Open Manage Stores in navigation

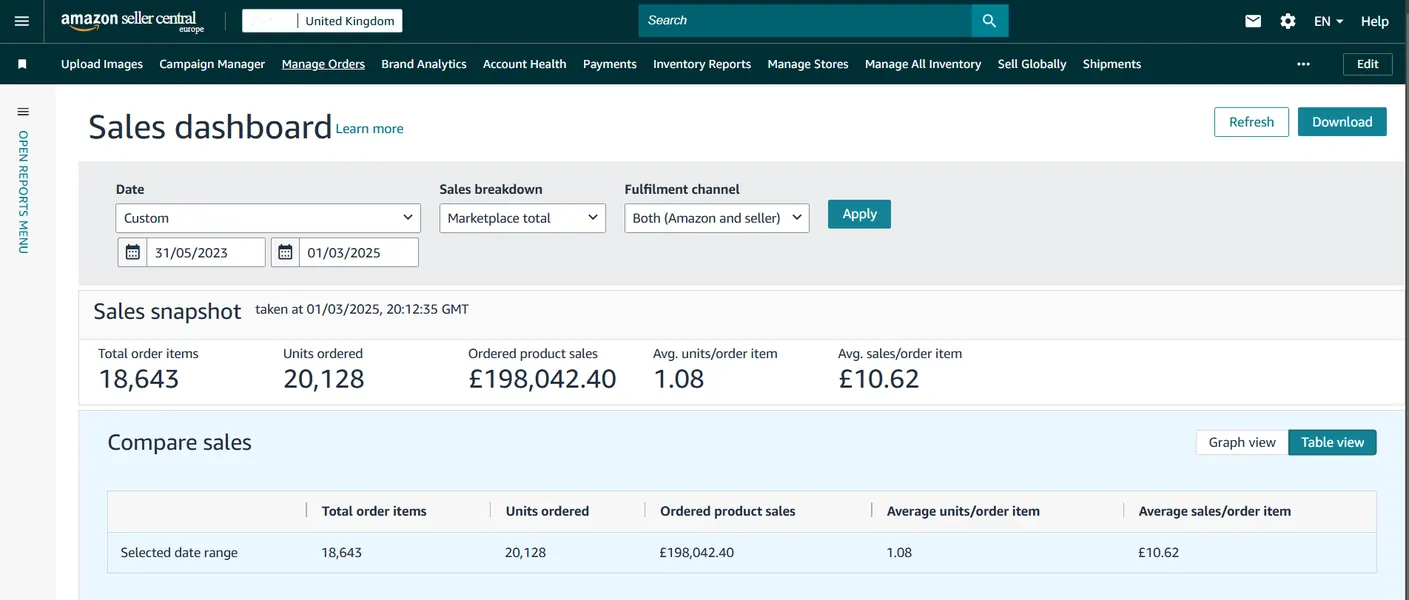[808, 64]
